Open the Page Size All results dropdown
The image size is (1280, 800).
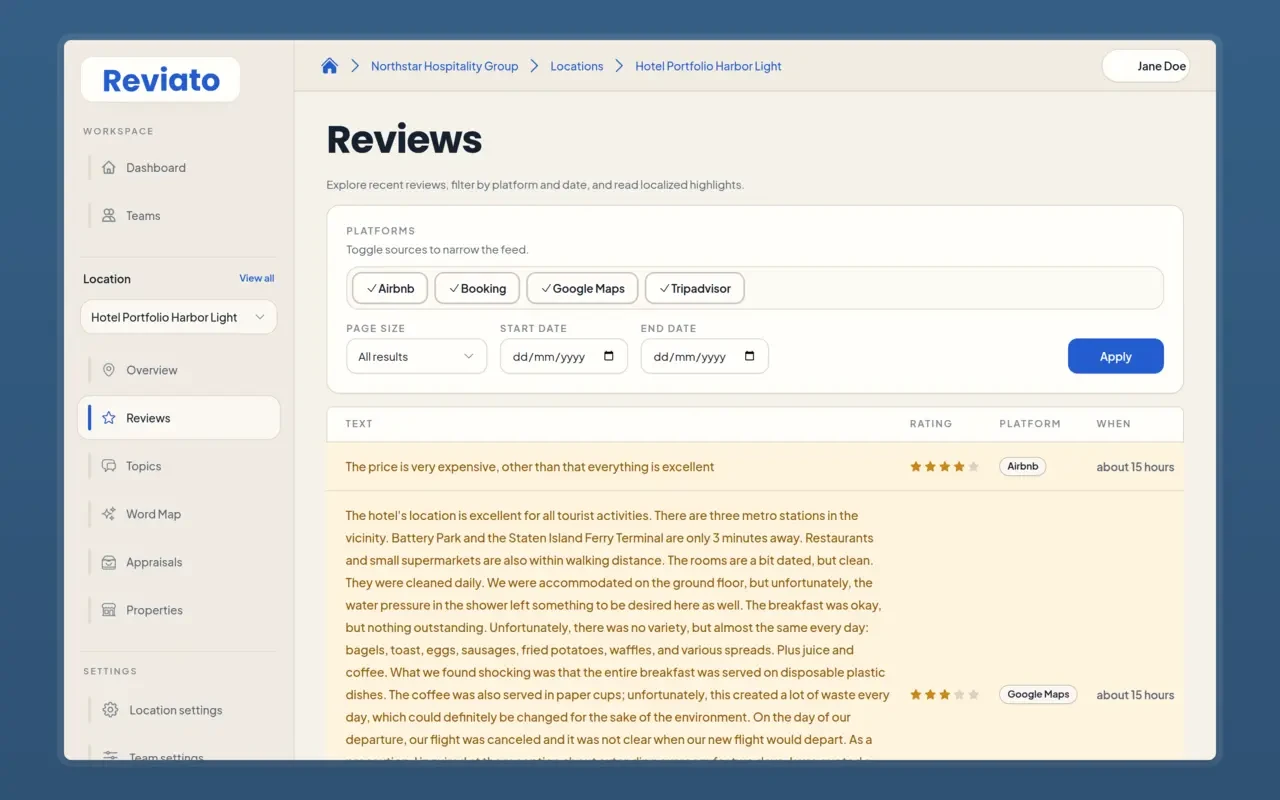coord(417,357)
